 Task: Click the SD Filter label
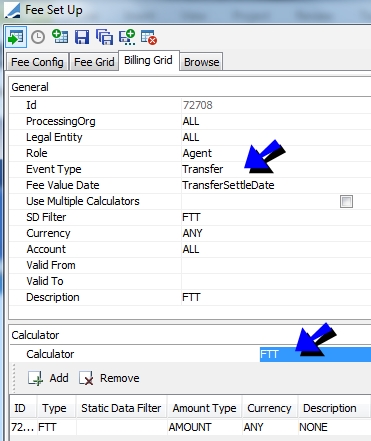(x=46, y=217)
